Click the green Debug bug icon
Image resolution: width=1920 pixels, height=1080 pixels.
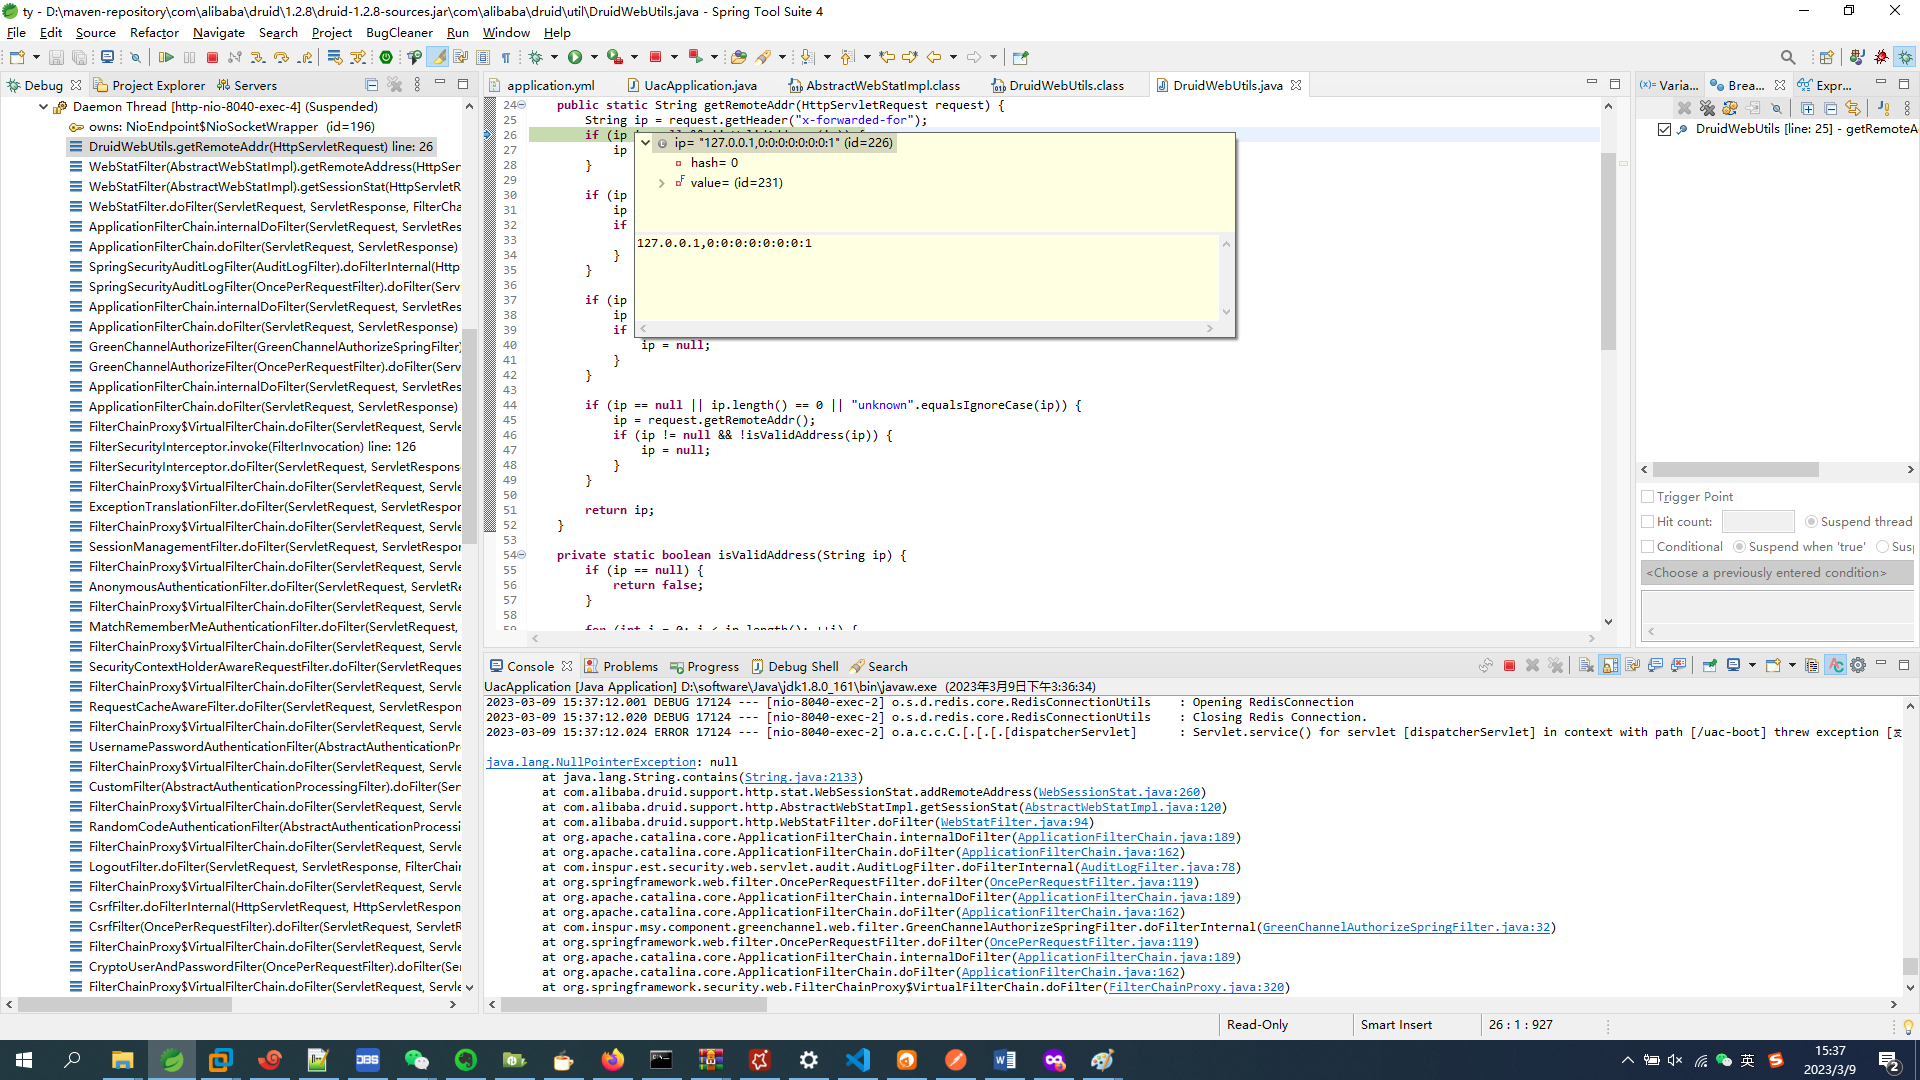[536, 58]
